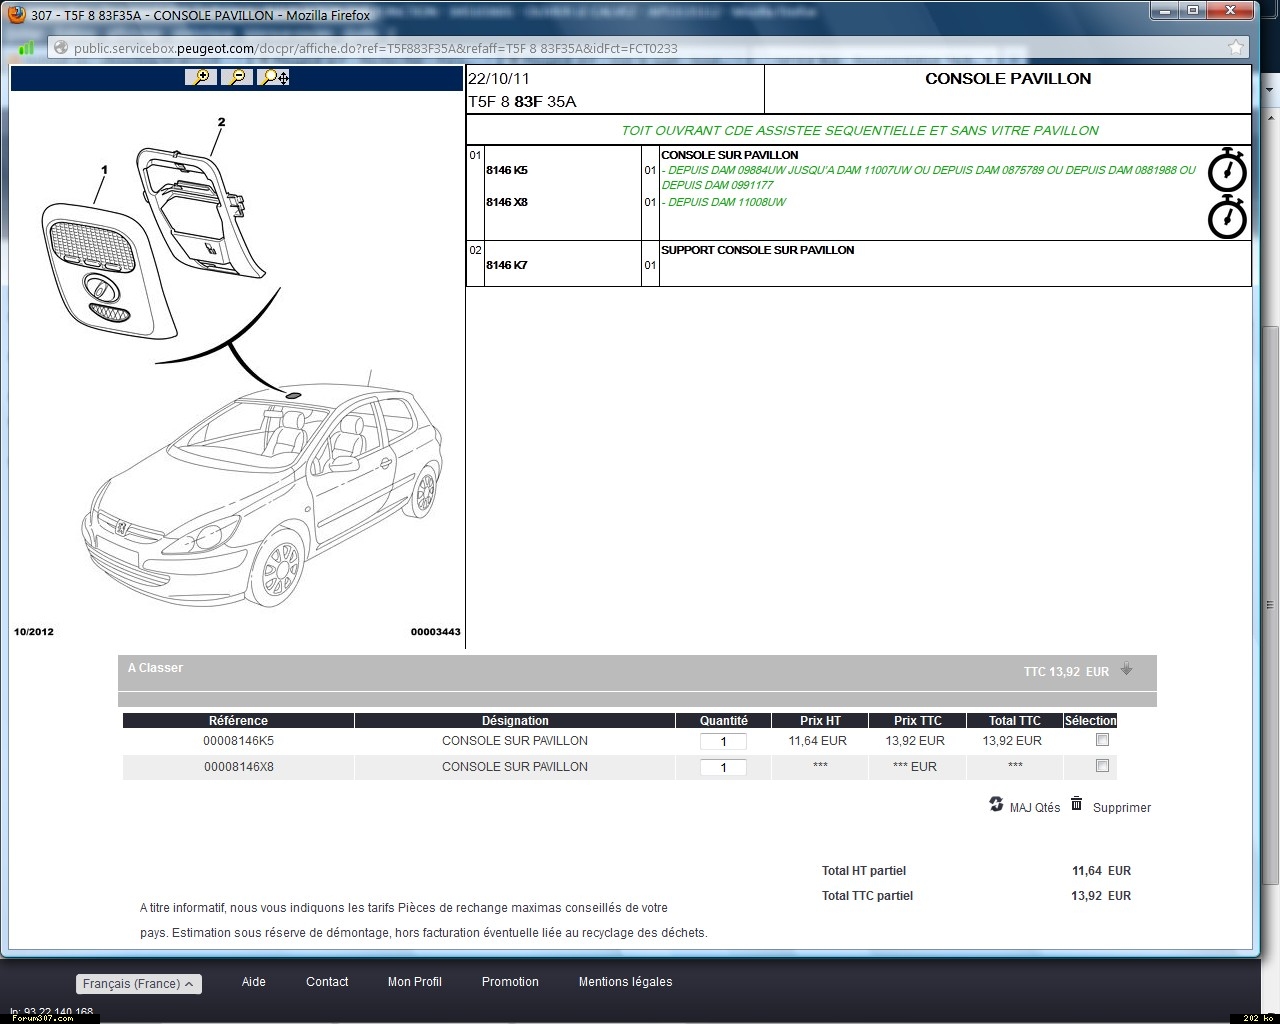1280x1024 pixels.
Task: Click the MAJ Qtés refresh icon
Action: coord(996,804)
